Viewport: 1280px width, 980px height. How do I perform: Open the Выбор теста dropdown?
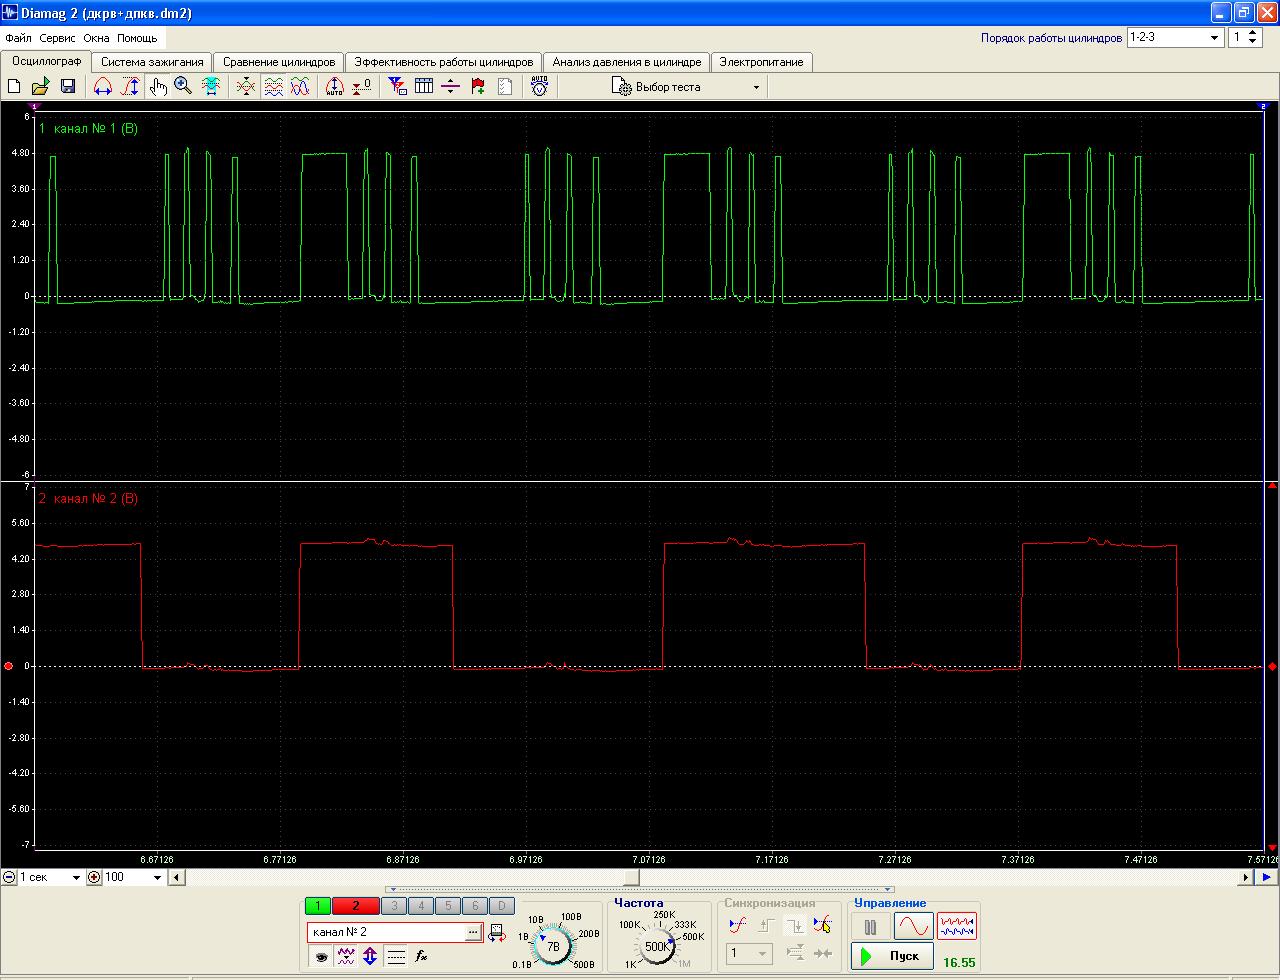tap(686, 87)
